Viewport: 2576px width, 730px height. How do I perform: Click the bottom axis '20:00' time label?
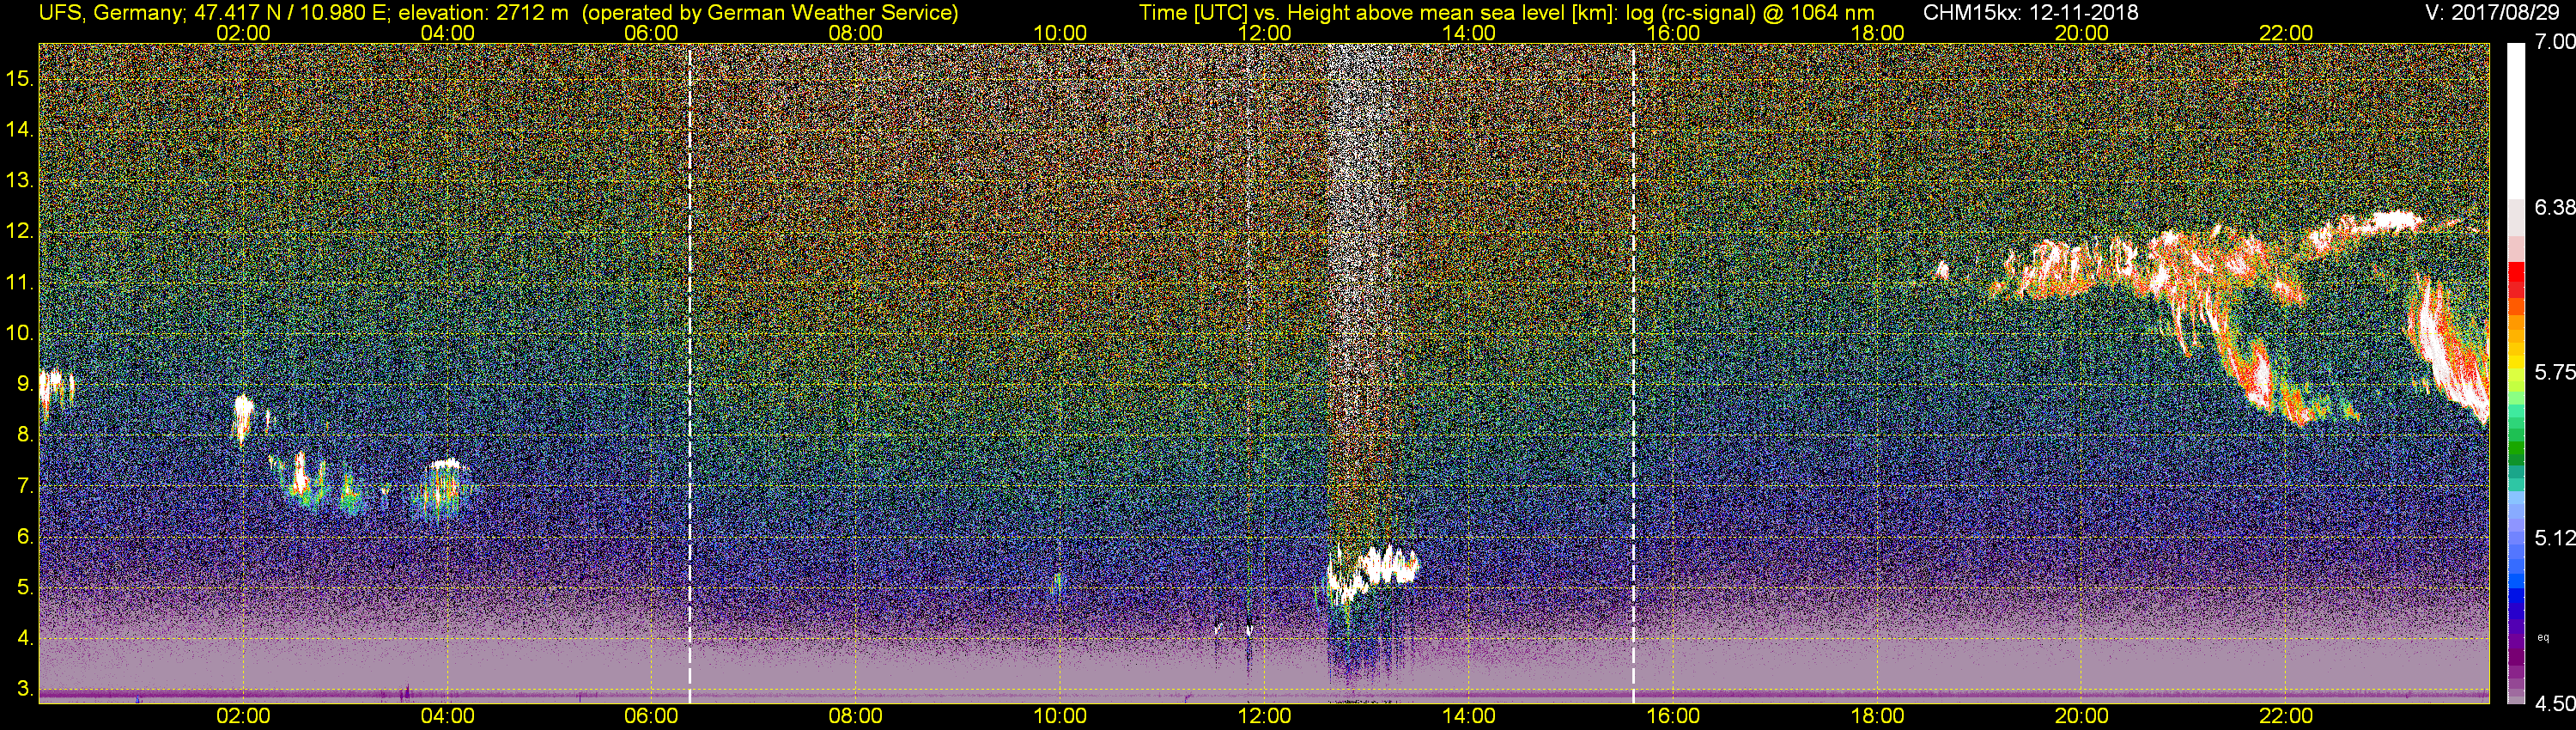2082,716
